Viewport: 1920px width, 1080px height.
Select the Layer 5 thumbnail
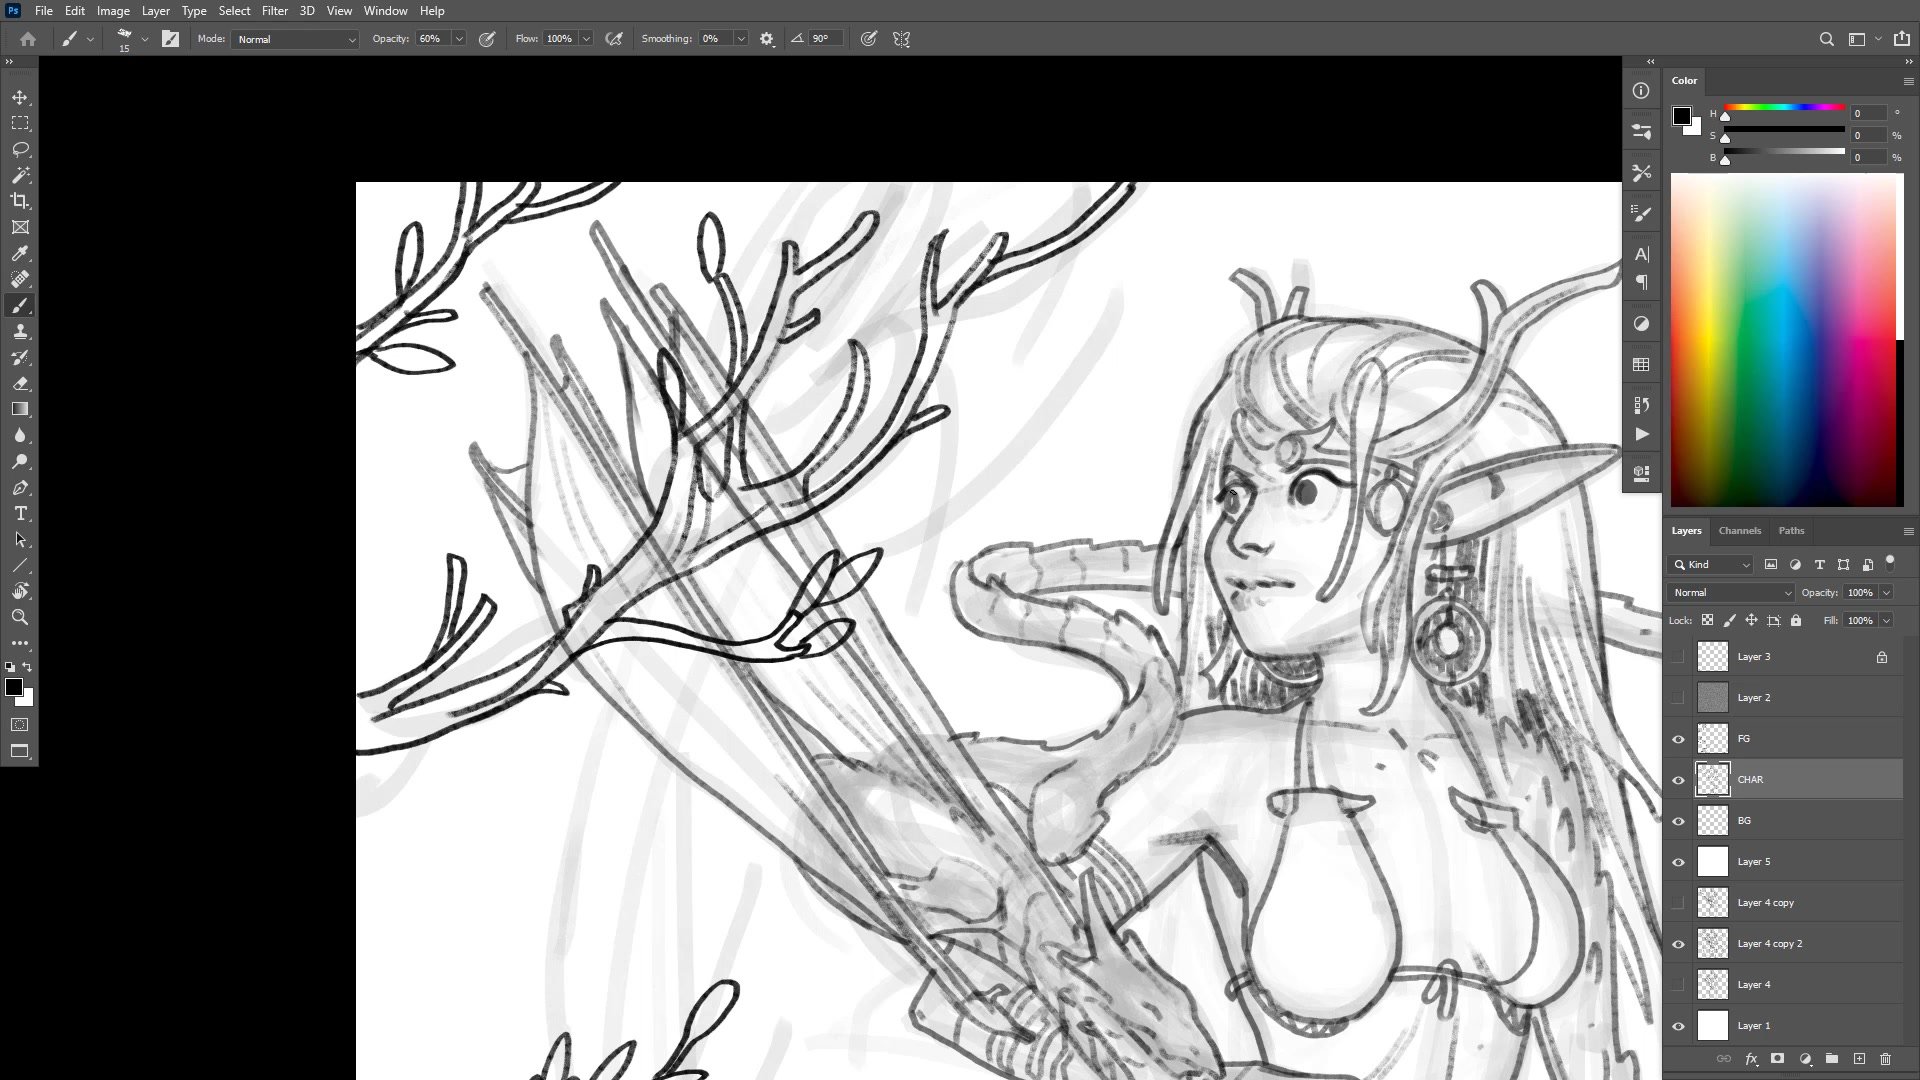click(x=1713, y=861)
